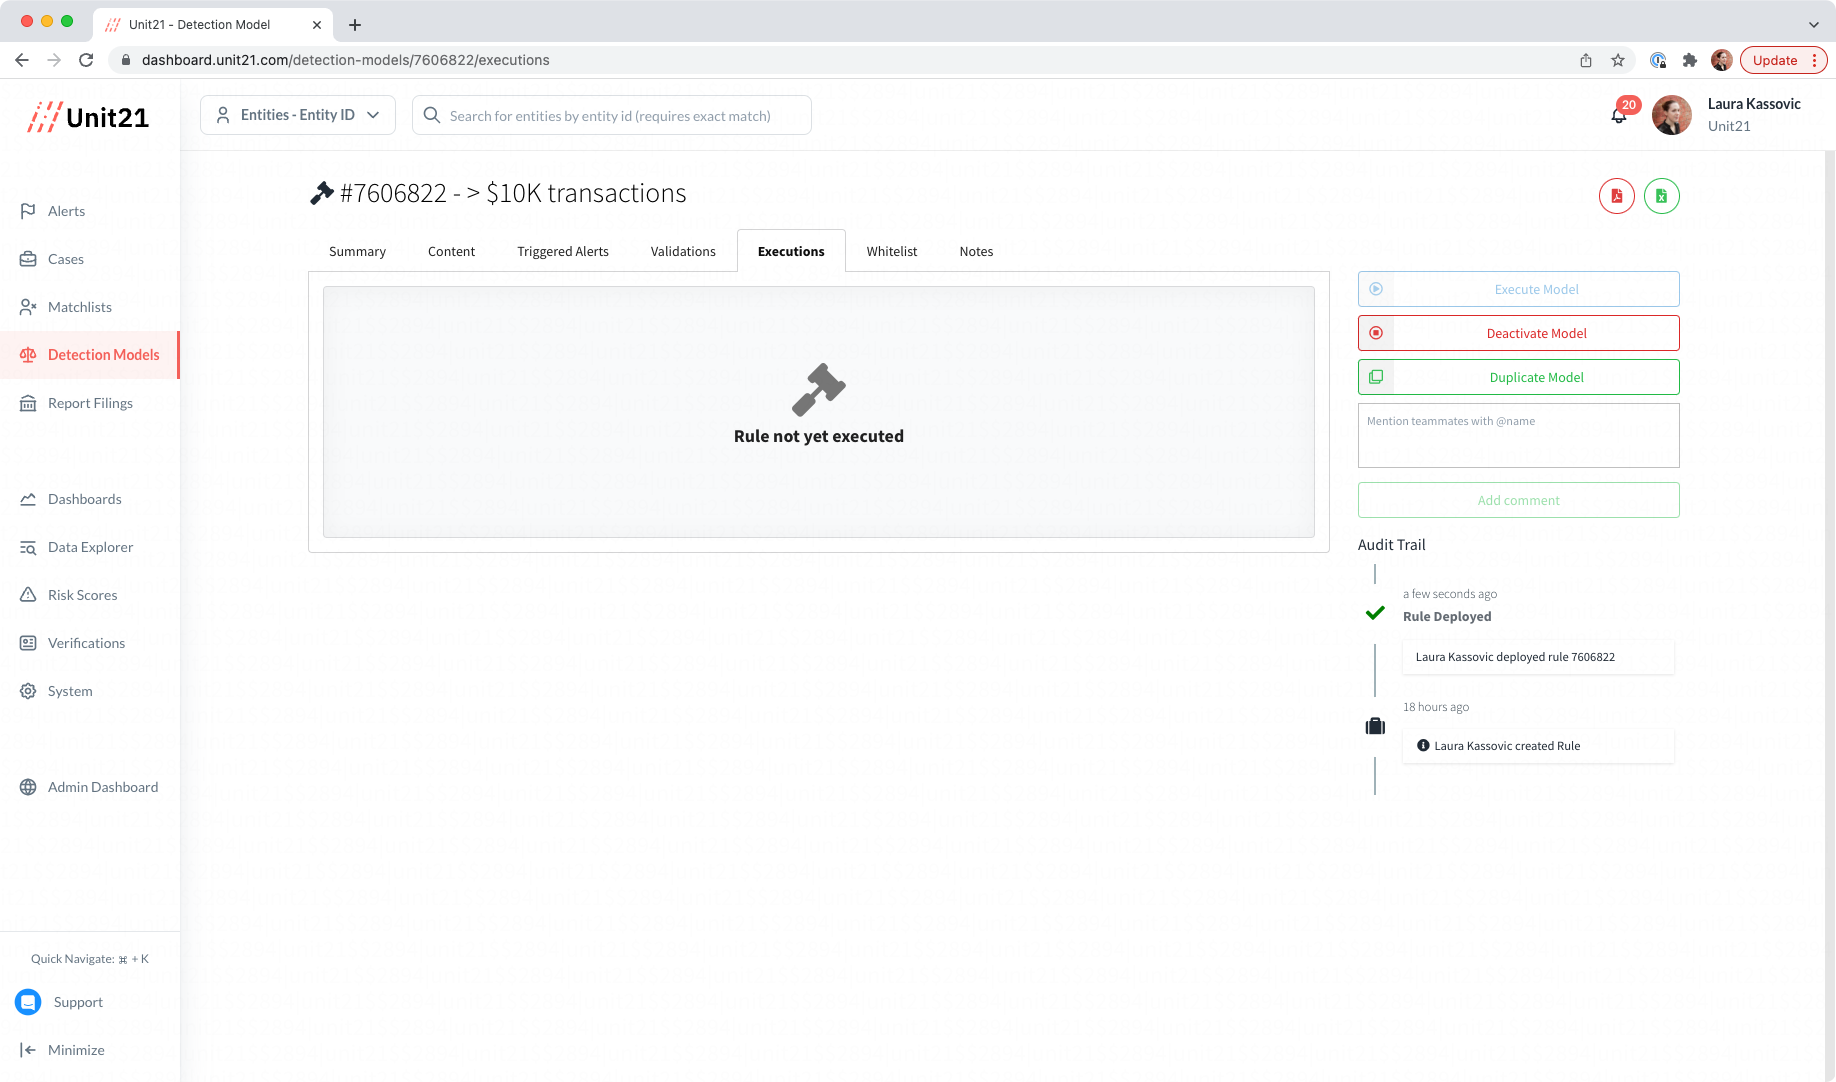Switch to the Content tab
This screenshot has height=1082, width=1836.
[x=451, y=251]
